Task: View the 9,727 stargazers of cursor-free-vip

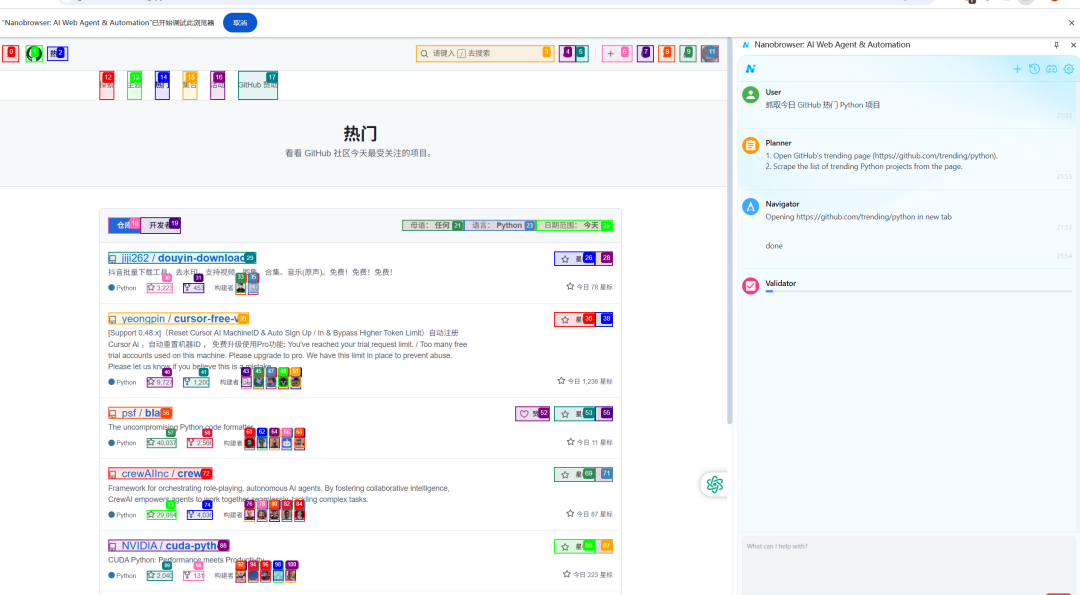Action: tap(160, 382)
